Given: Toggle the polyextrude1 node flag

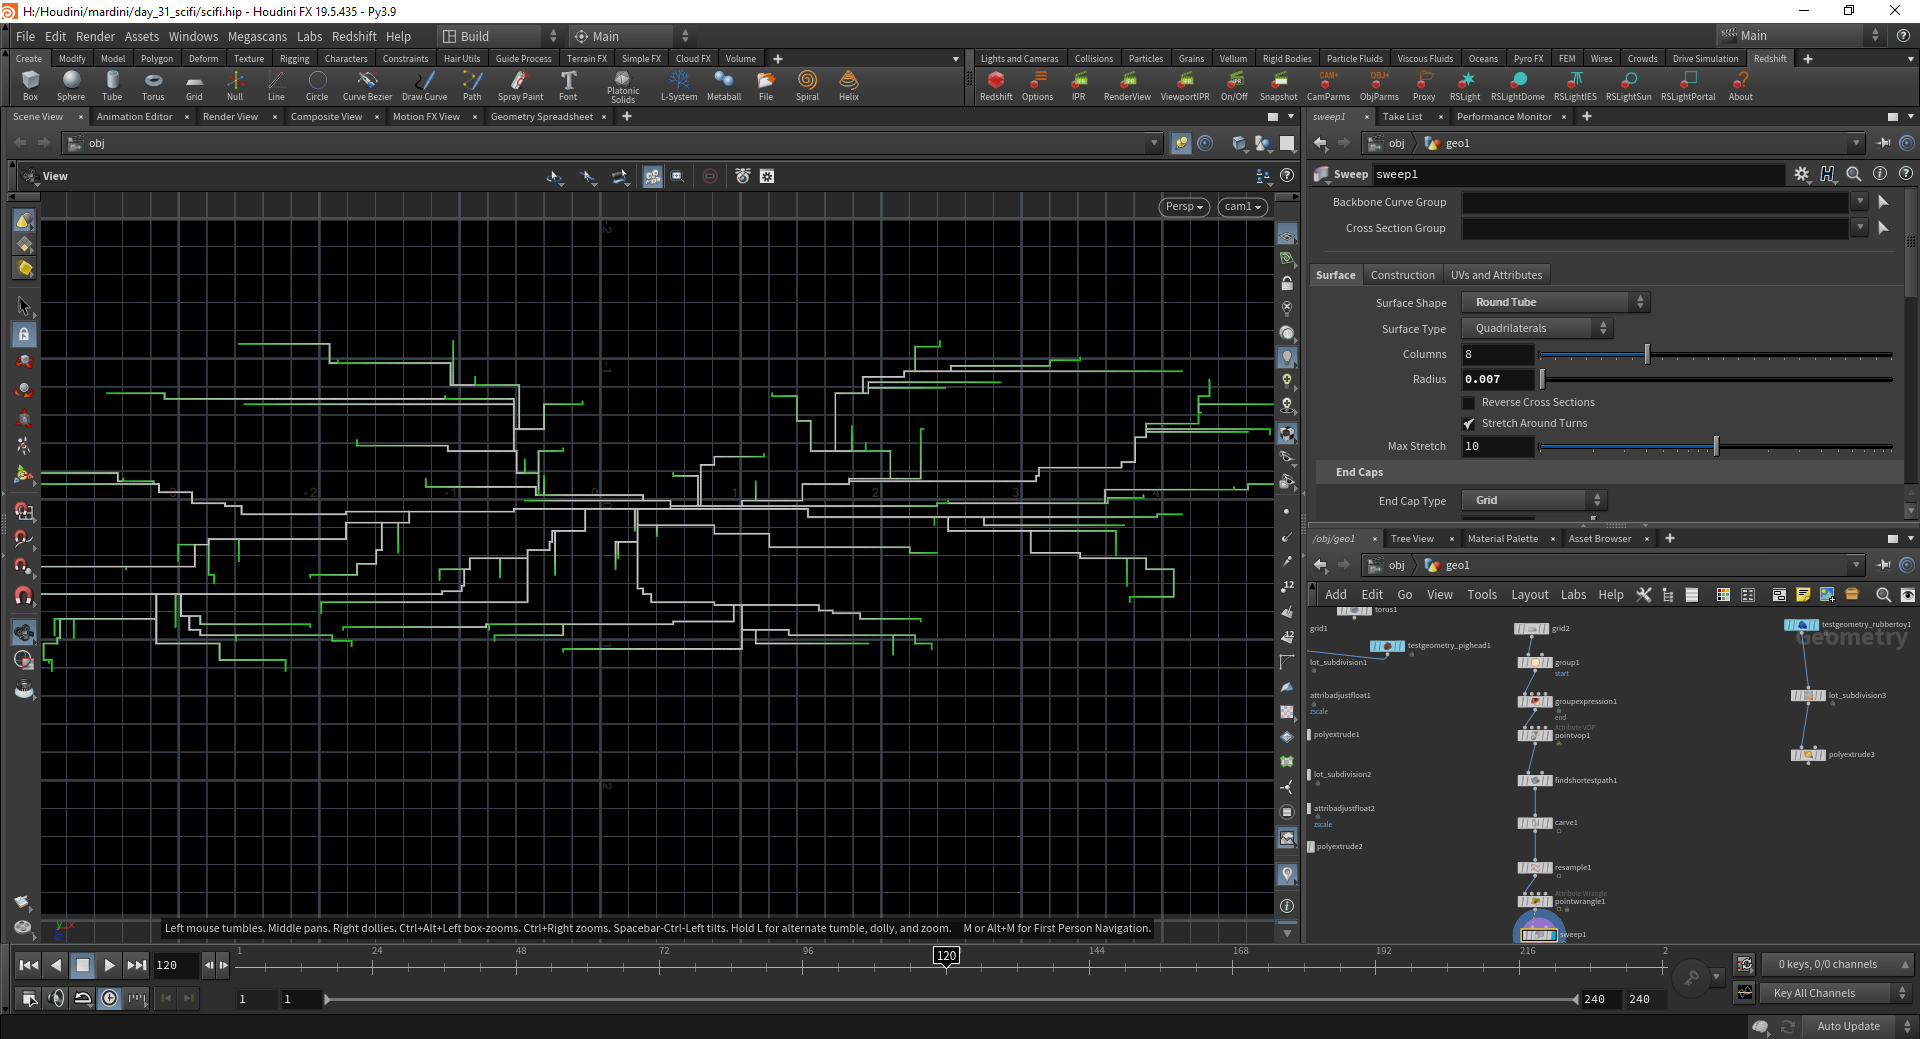Looking at the screenshot, I should click(x=1309, y=735).
